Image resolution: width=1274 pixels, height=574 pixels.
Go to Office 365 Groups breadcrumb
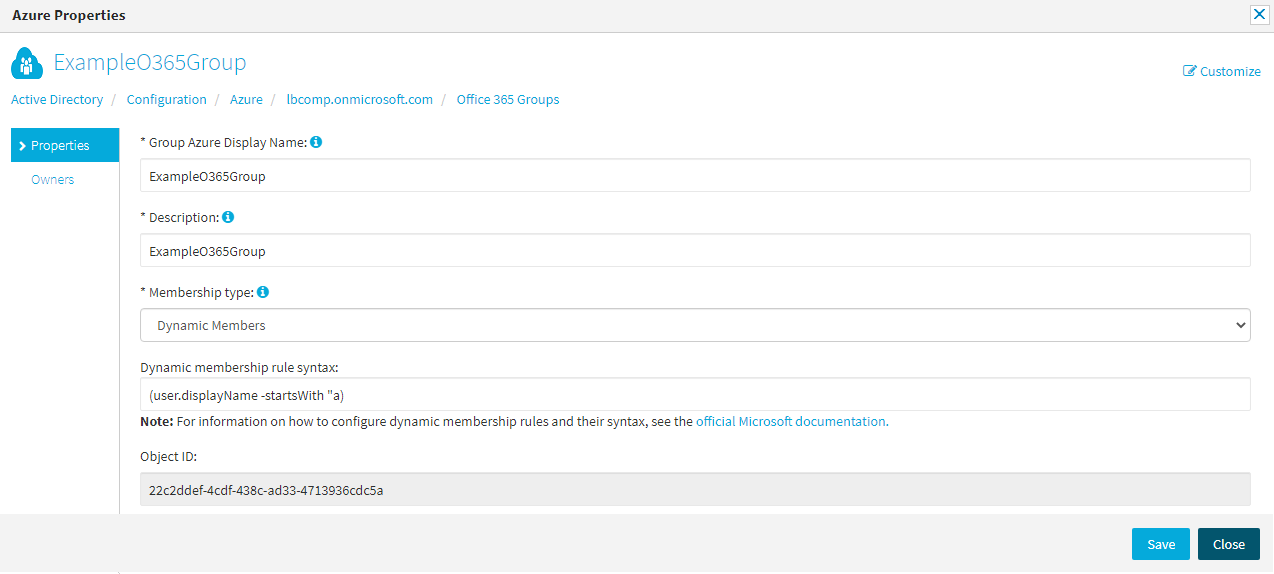[508, 100]
